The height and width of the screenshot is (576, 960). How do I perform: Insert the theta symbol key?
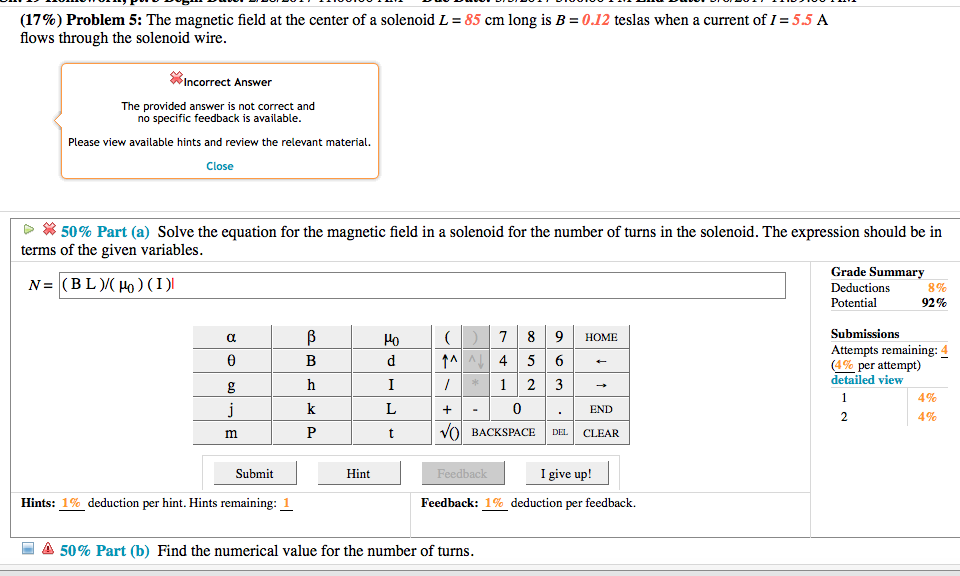pyautogui.click(x=231, y=361)
